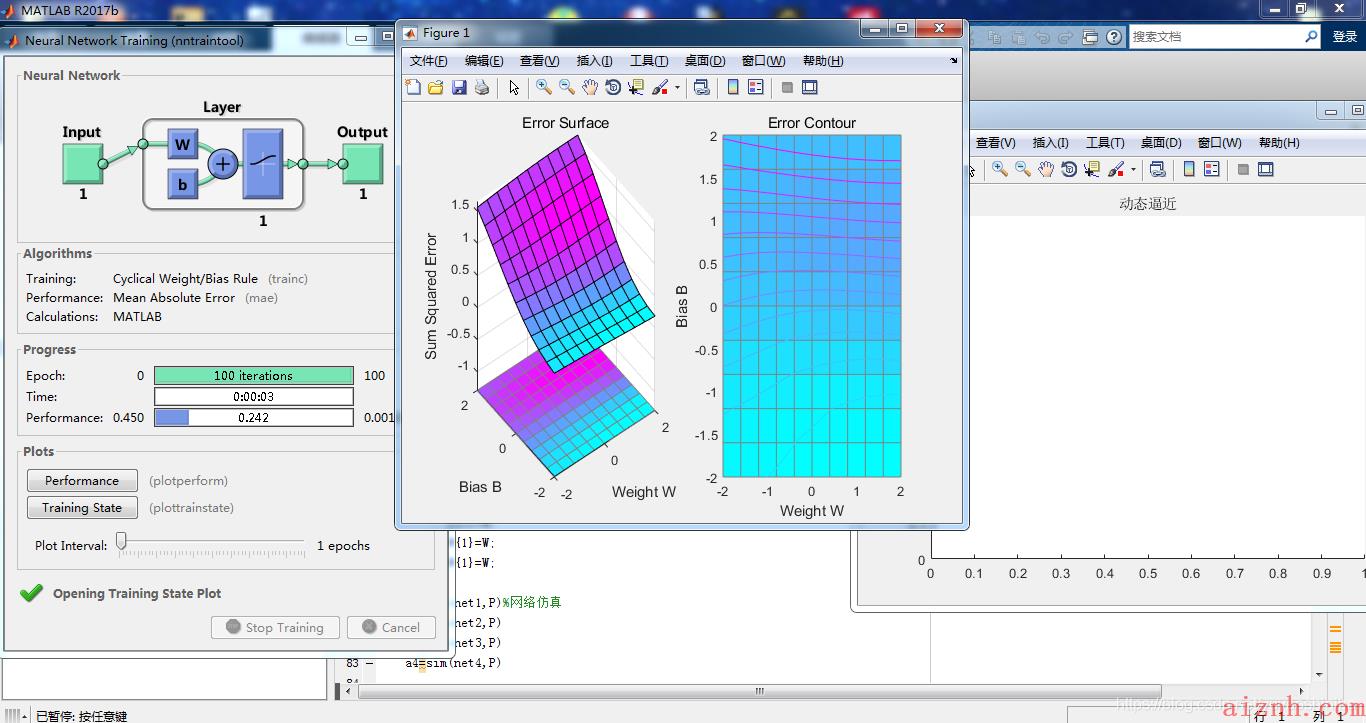Open 查看(V) menu in background figure window
Viewport: 1366px width, 723px height.
click(996, 143)
